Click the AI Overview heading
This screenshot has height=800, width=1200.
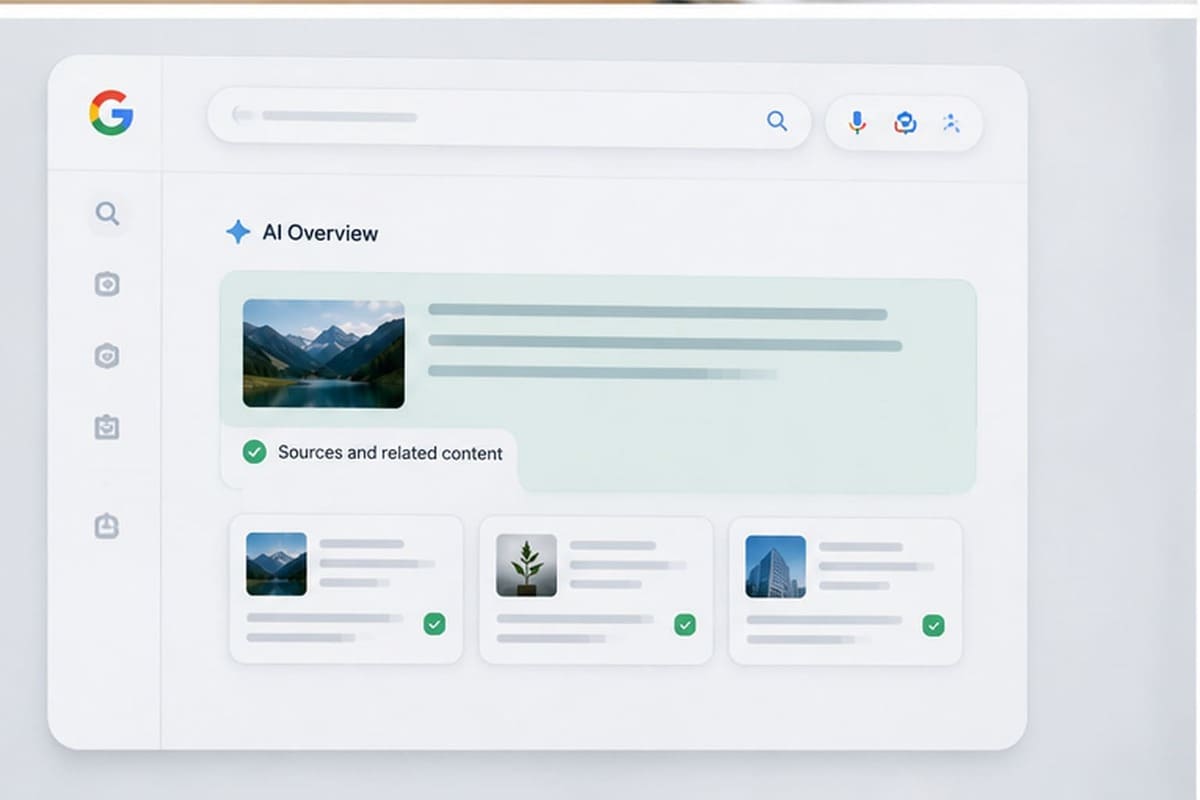[x=320, y=233]
